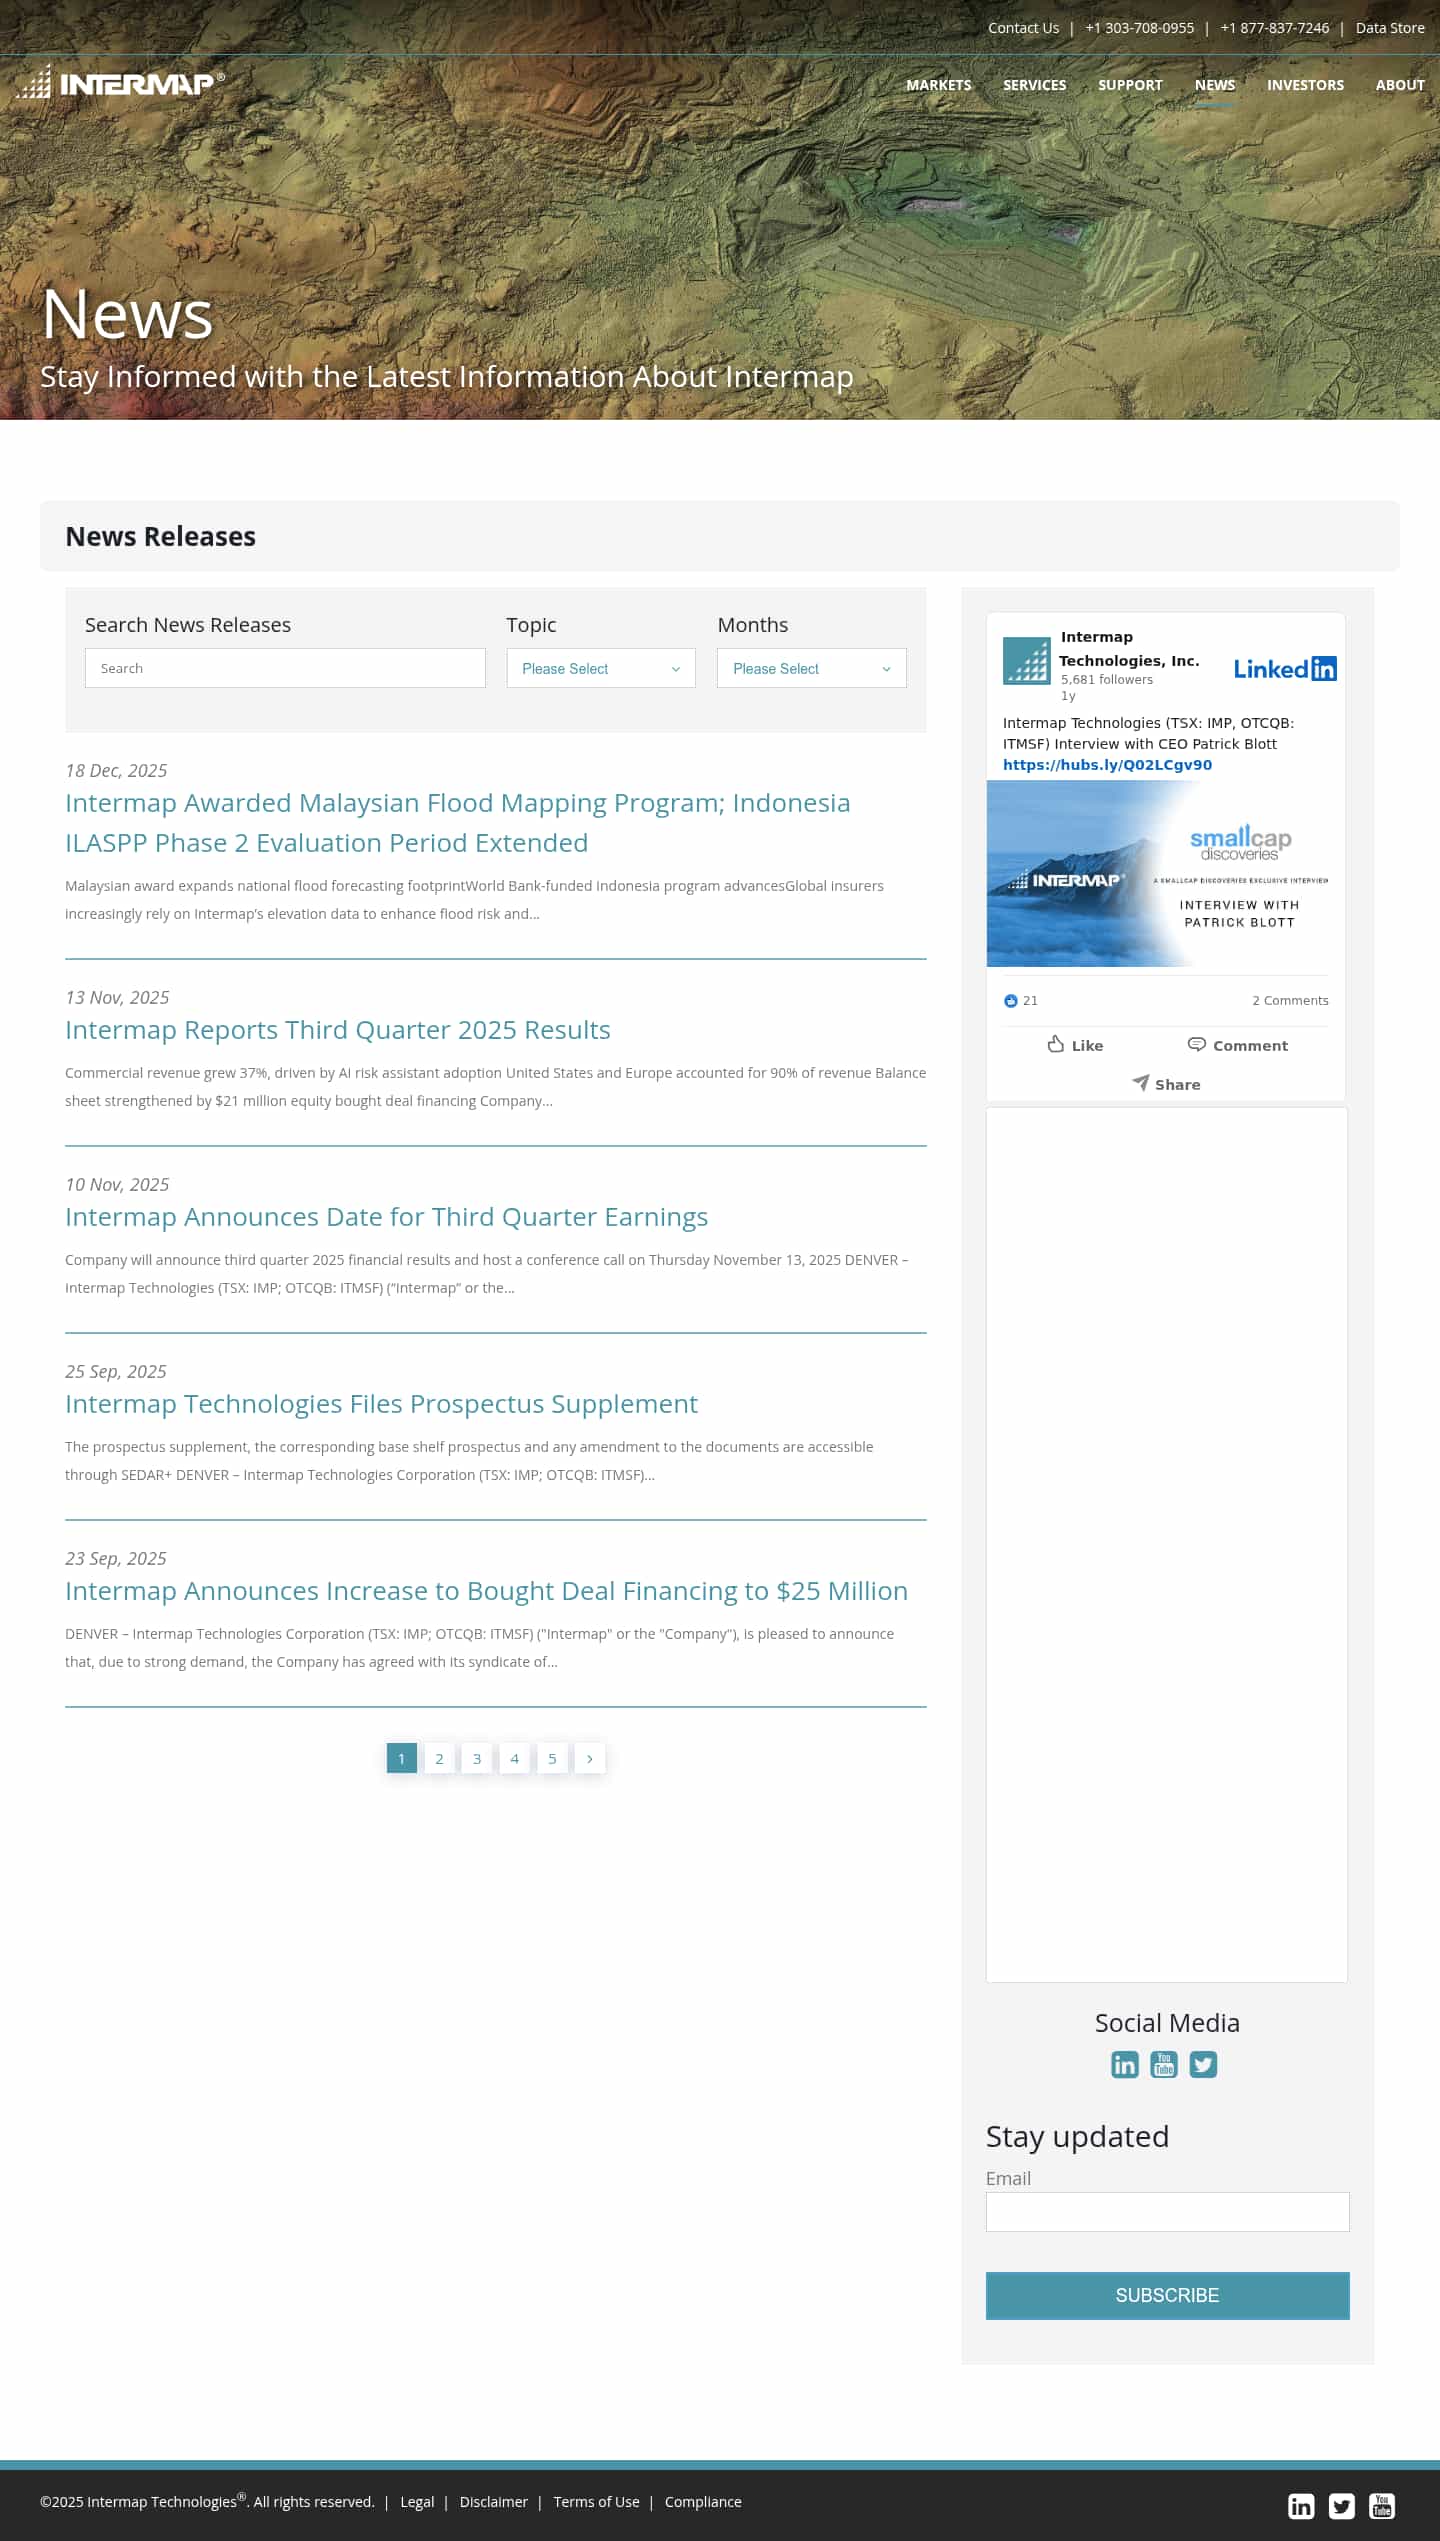Screen dimensions: 1440x2541
Task: Open the Months dropdown
Action: pyautogui.click(x=812, y=668)
